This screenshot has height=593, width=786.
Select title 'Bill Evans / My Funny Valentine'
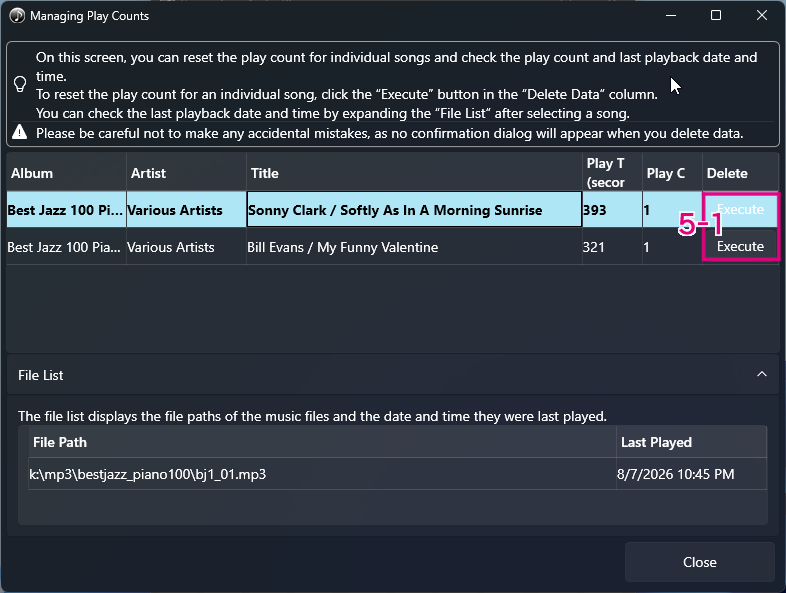(414, 247)
